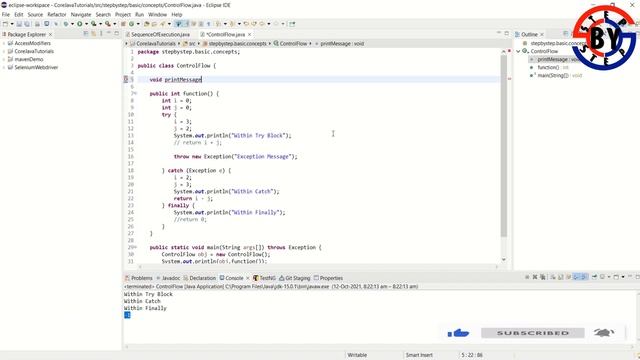Open the Run menu
The height and width of the screenshot is (360, 640).
(140, 15)
